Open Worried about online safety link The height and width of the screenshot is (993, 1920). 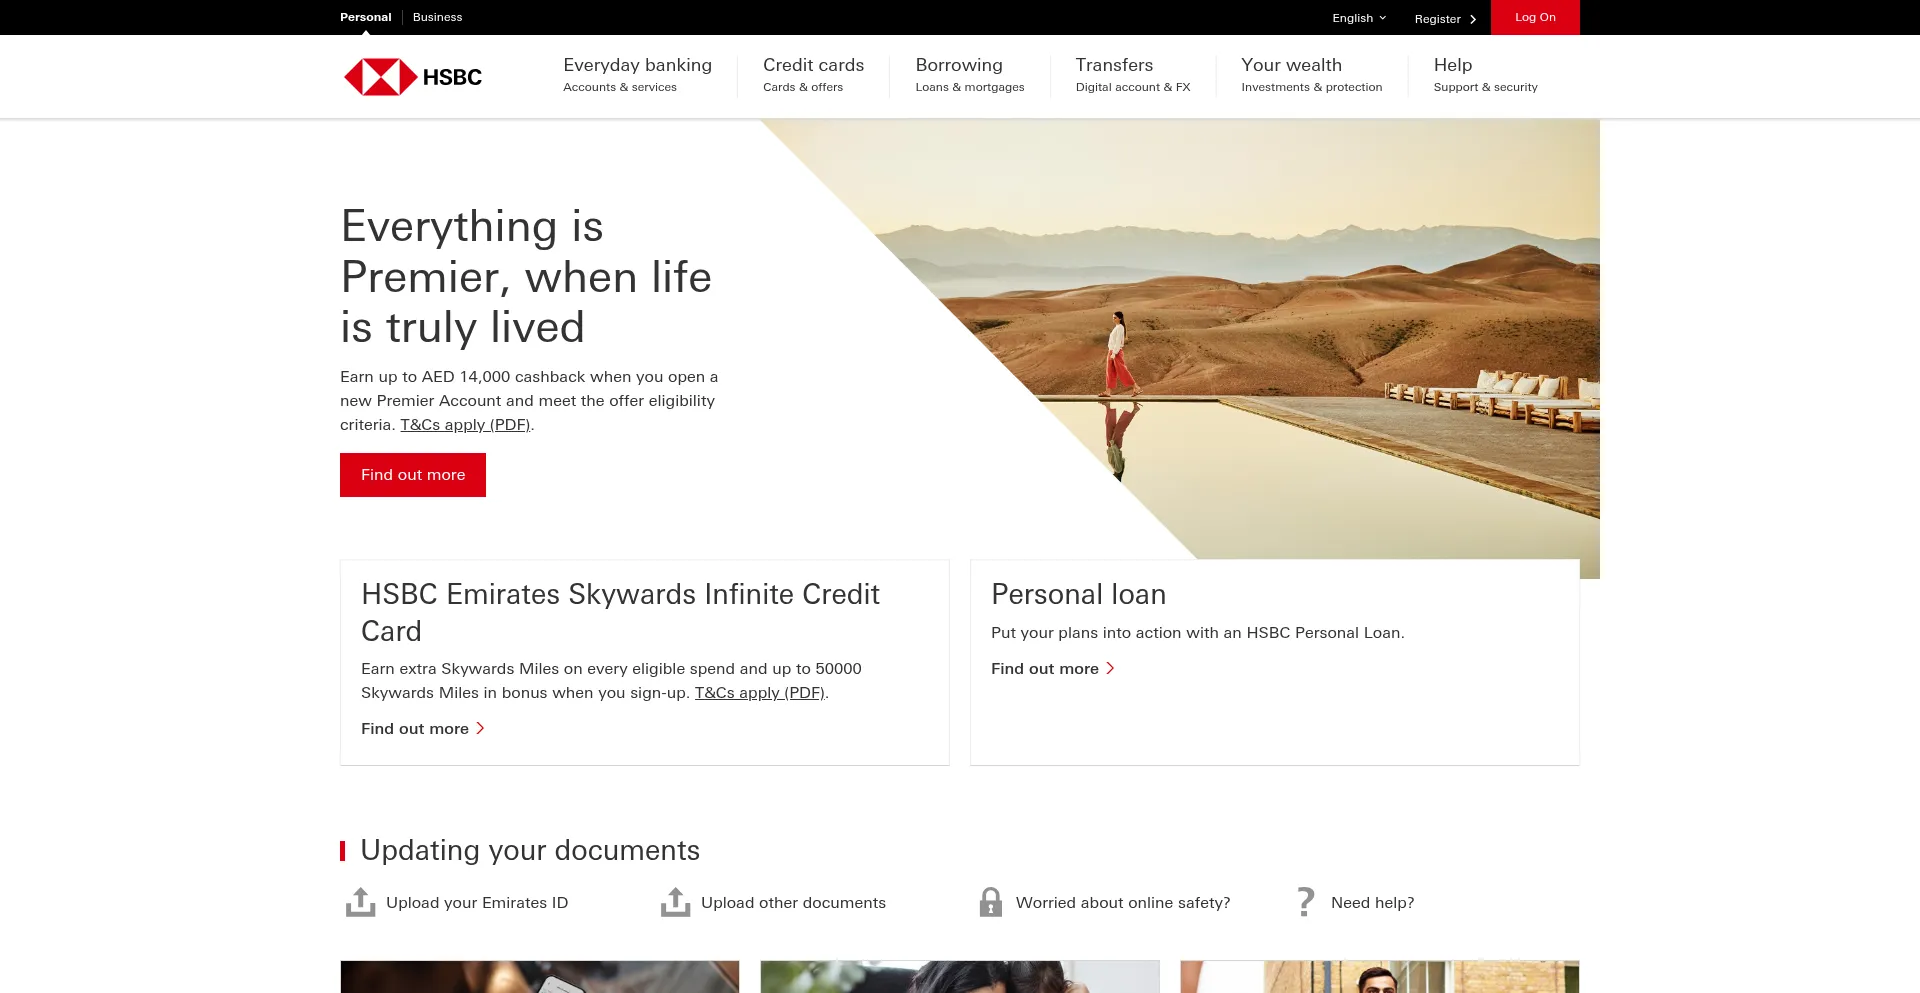(x=1122, y=903)
